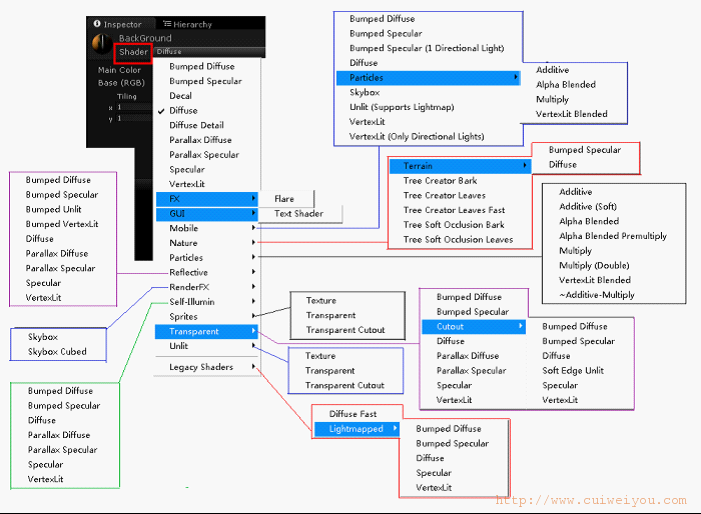The width and height of the screenshot is (701, 514).
Task: Select Skybox Cubed in the RenderFX list
Action: coord(57,352)
